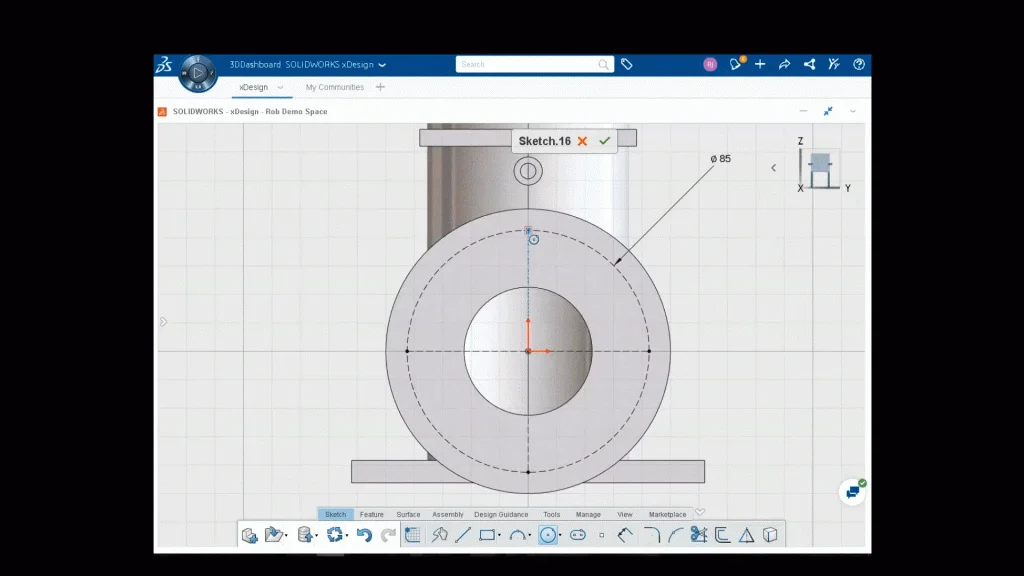Confirm Sketch.16 with the green checkmark
1024x576 pixels.
604,141
